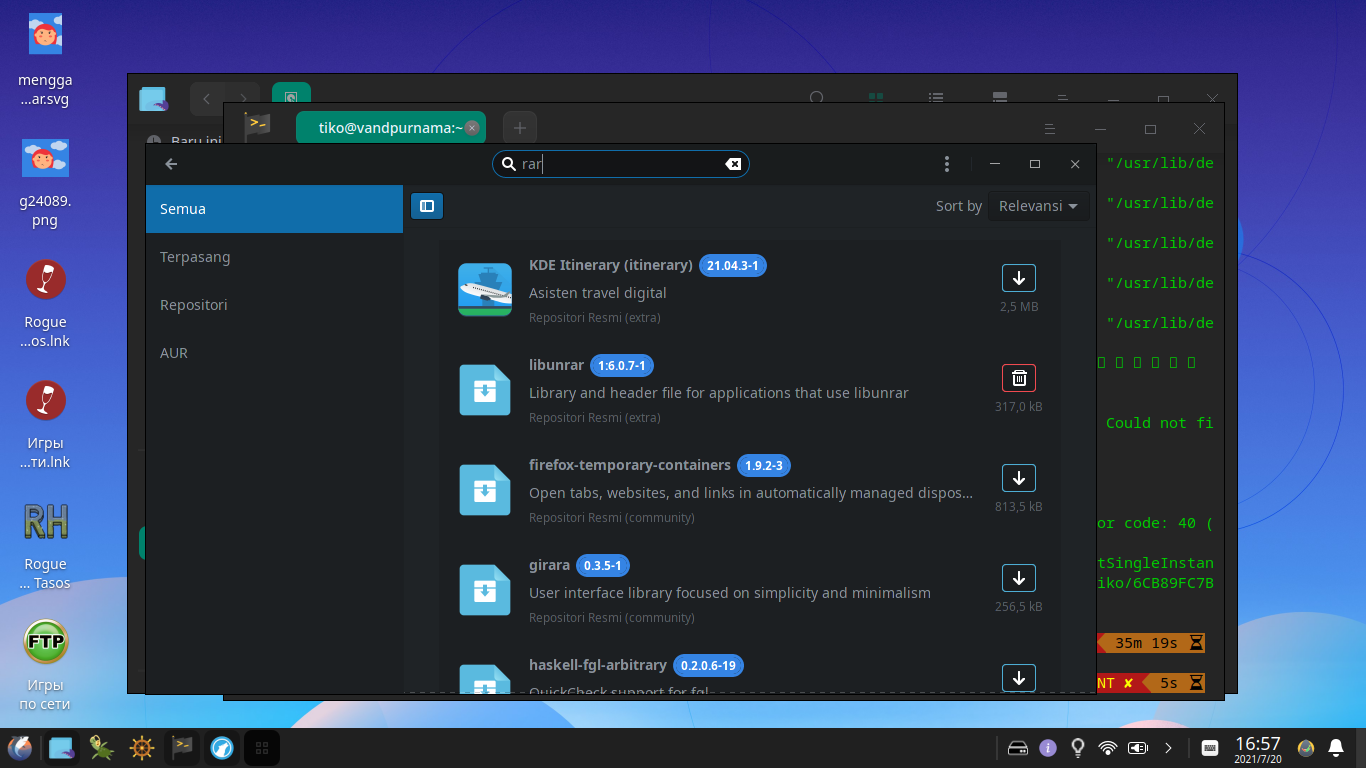1366x768 pixels.
Task: Click the girara package icon
Action: [x=485, y=590]
